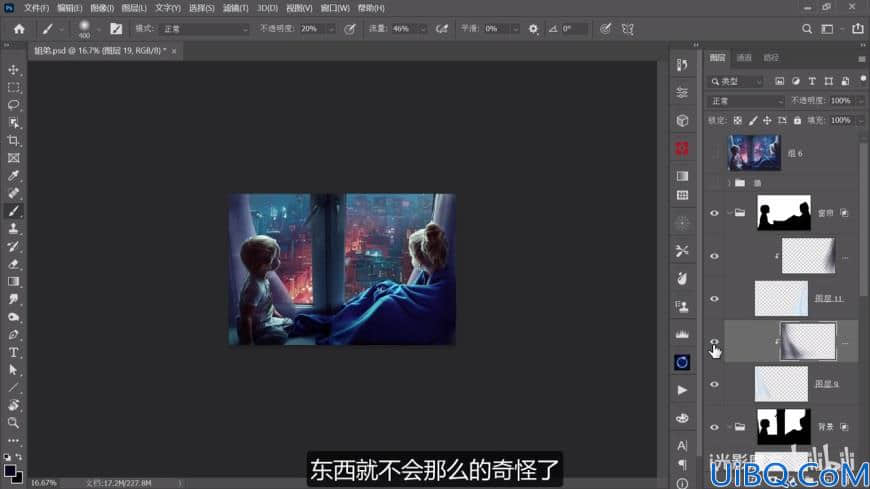Select the Path Selection tool

[13, 370]
